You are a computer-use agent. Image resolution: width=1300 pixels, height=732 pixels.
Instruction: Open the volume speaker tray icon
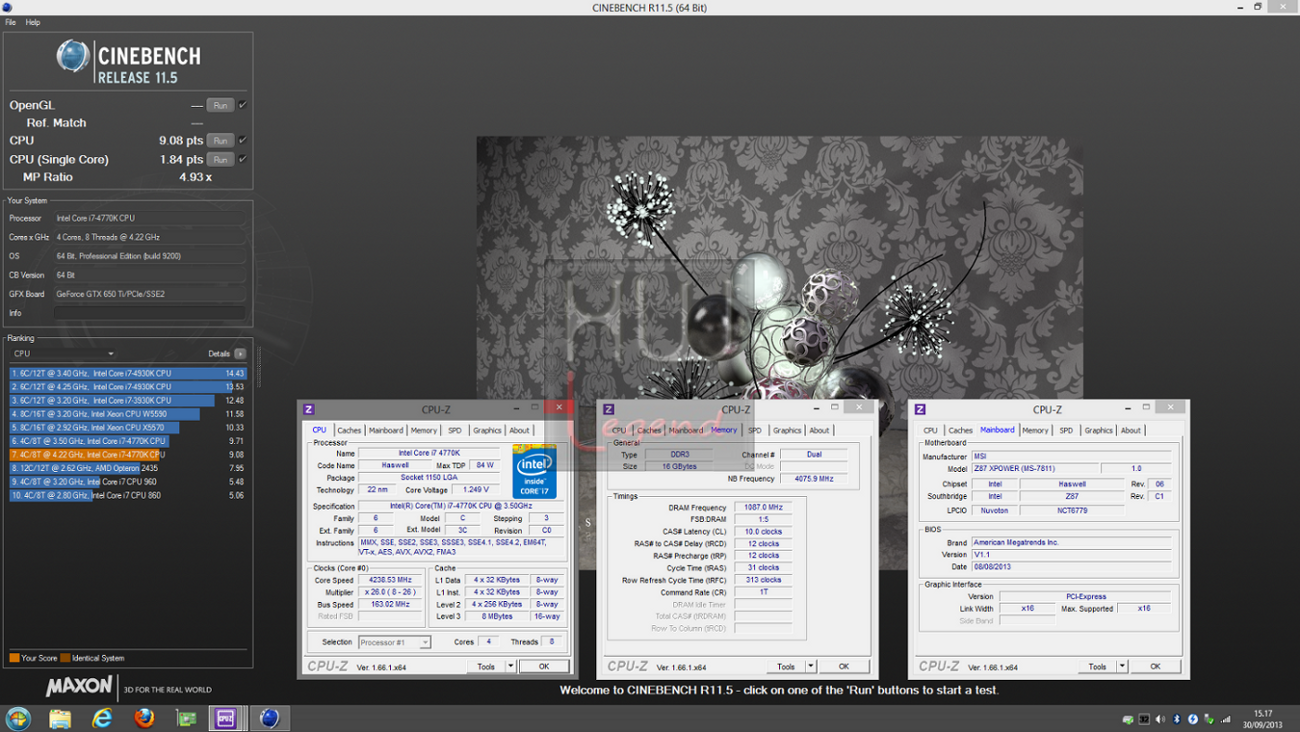tap(1160, 719)
